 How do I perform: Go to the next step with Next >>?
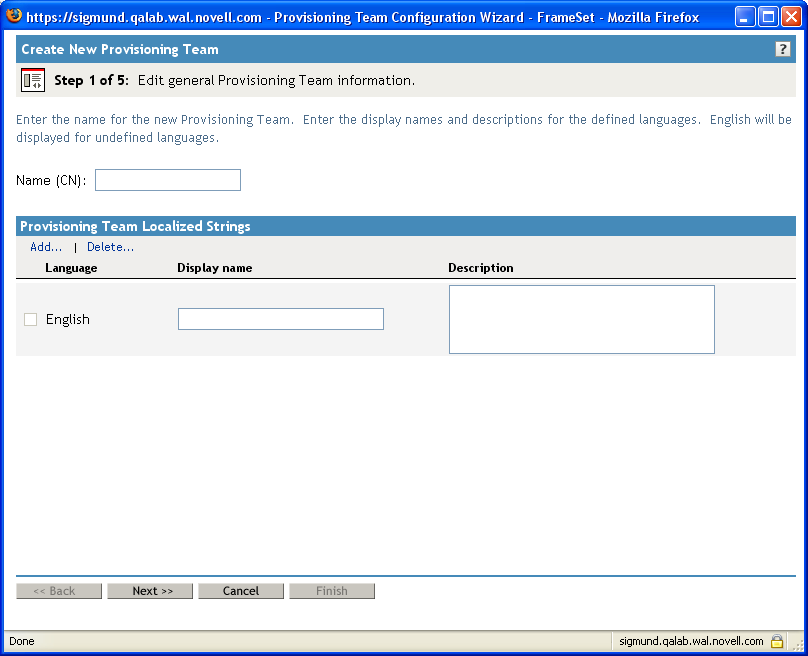(x=150, y=591)
